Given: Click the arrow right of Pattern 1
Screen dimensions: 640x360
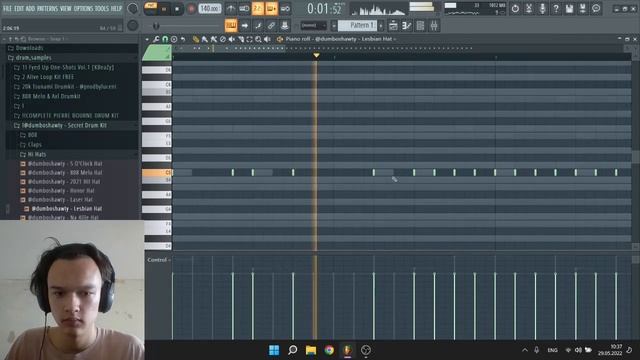Looking at the screenshot, I should tap(381, 25).
